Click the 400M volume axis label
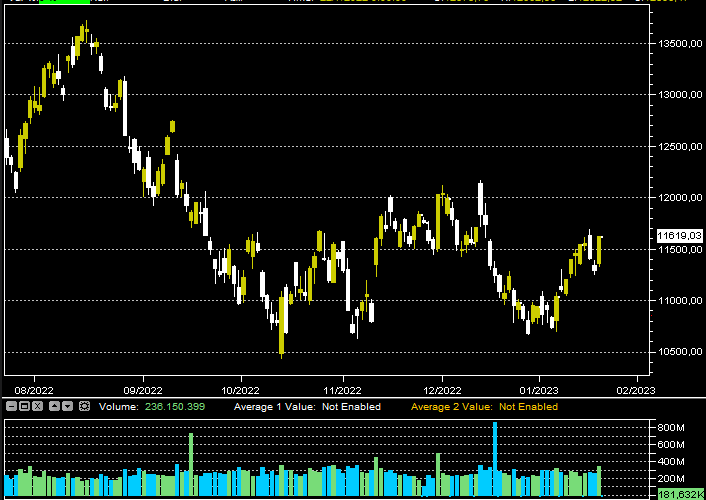The height and width of the screenshot is (500, 706). point(671,462)
